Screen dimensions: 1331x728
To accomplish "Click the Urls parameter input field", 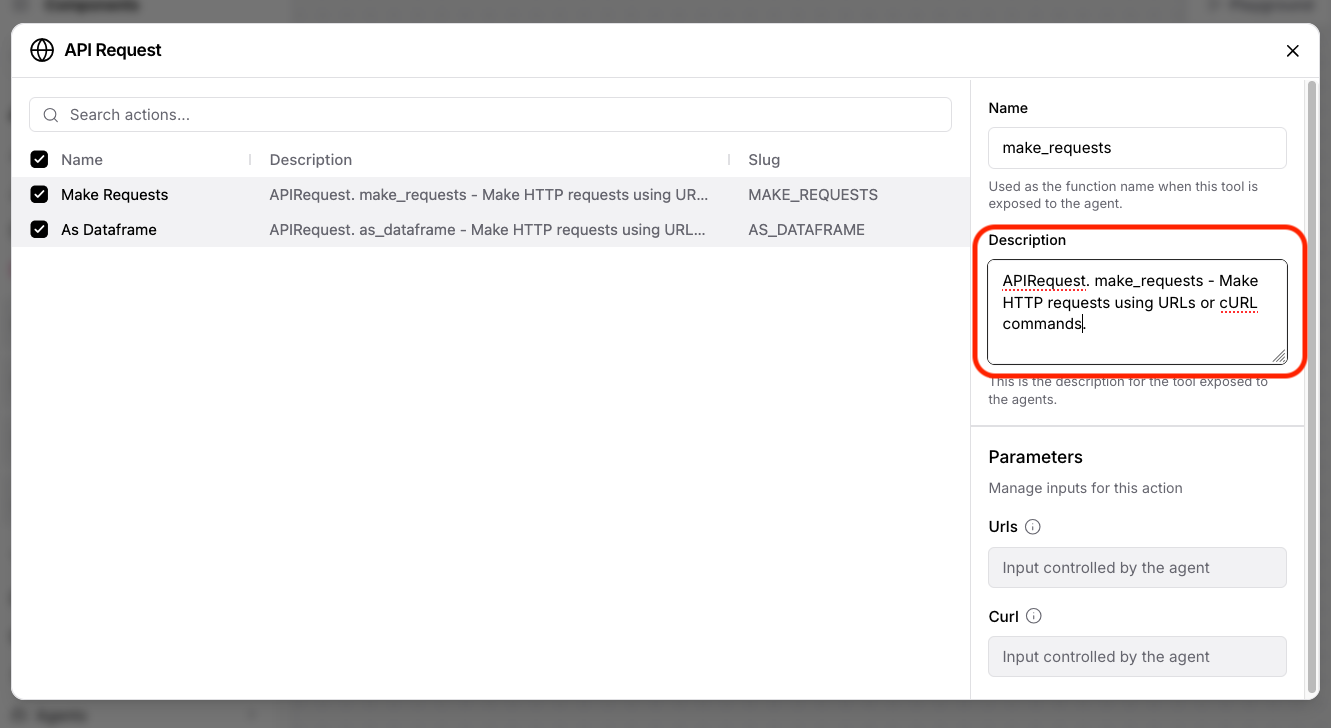I will [1136, 568].
